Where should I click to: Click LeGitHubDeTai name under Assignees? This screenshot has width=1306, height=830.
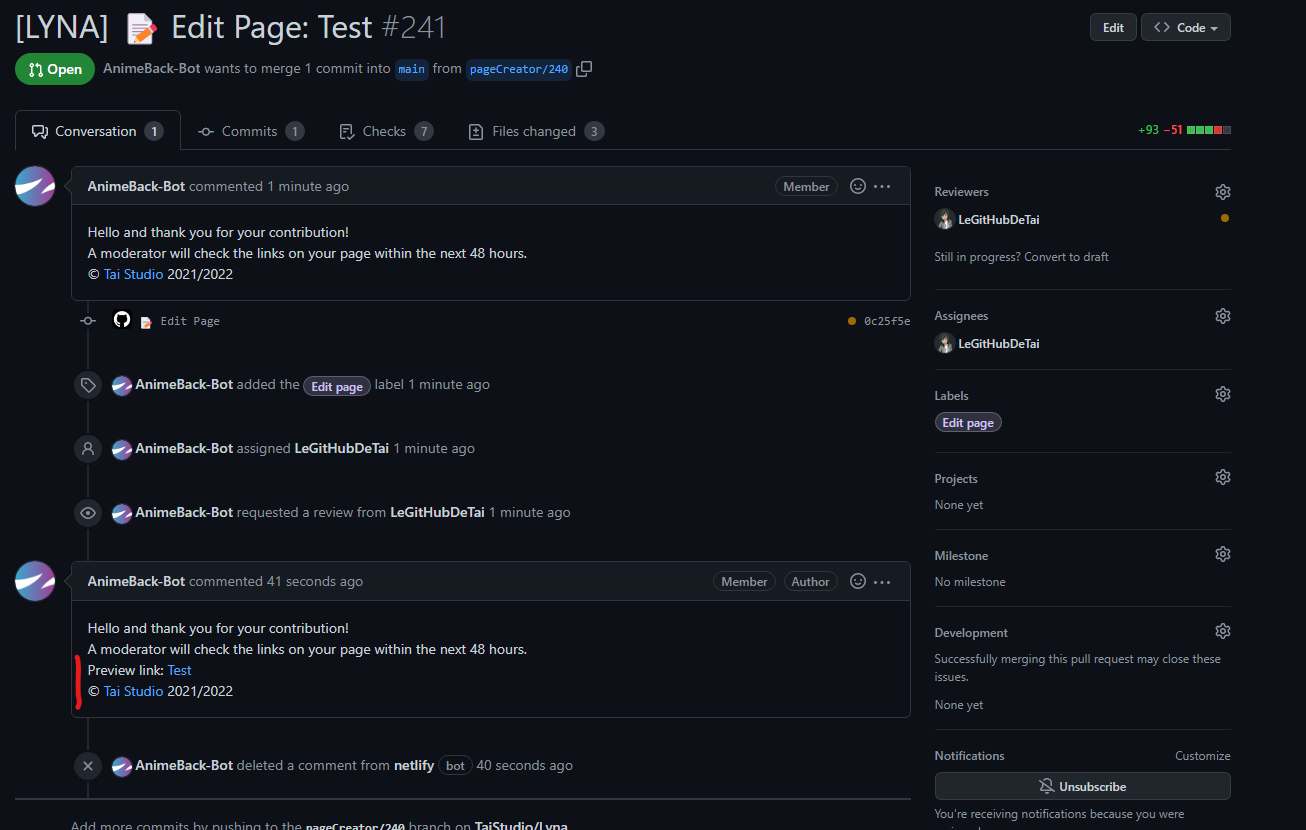[999, 343]
